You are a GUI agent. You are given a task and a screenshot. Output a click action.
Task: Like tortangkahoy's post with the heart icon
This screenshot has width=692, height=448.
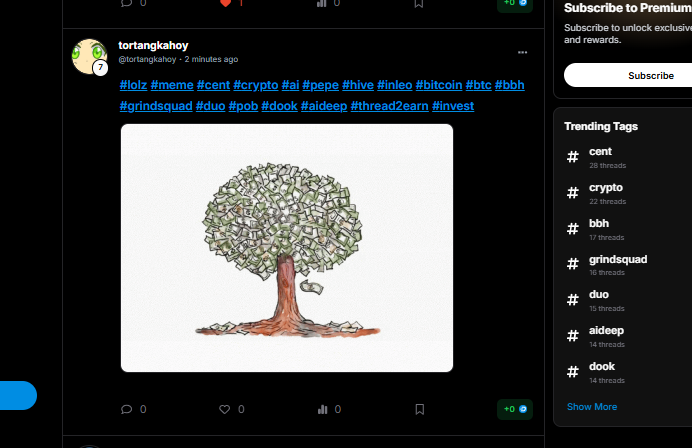pyautogui.click(x=225, y=409)
